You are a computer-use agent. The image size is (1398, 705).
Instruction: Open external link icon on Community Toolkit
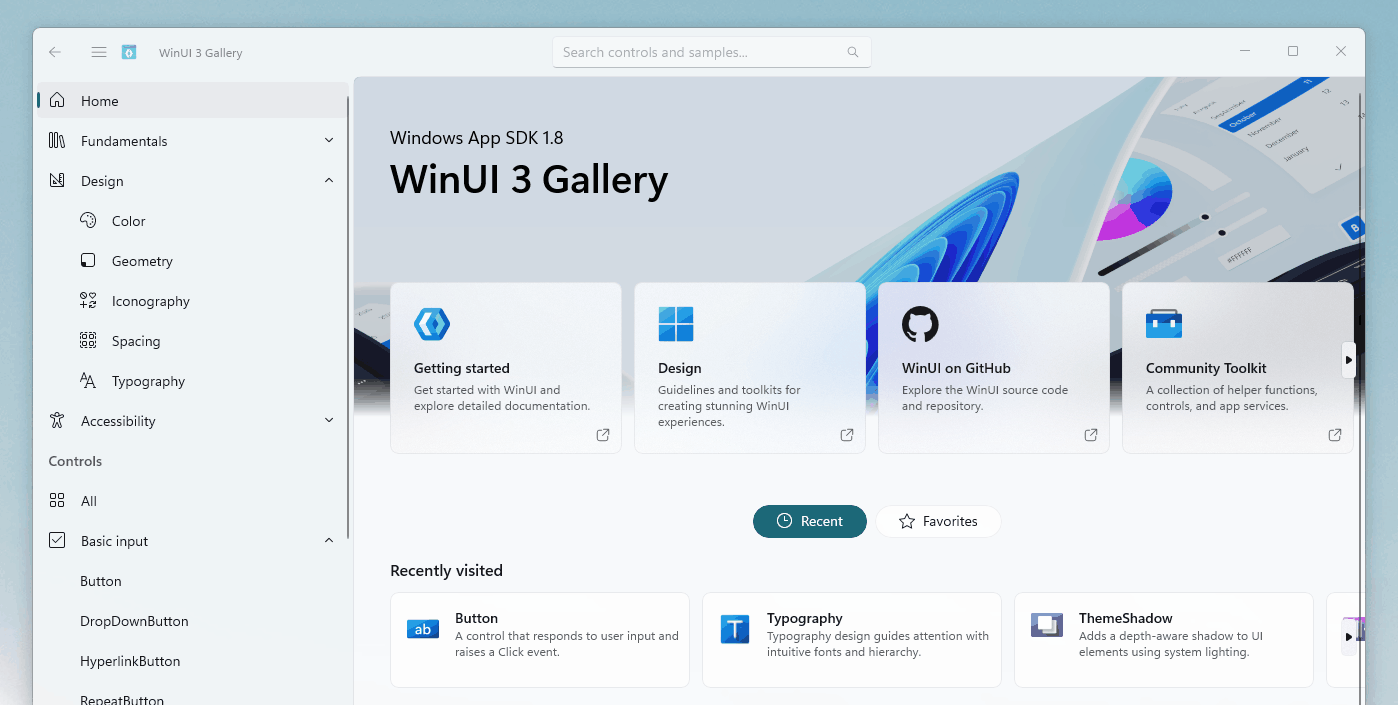[1335, 435]
